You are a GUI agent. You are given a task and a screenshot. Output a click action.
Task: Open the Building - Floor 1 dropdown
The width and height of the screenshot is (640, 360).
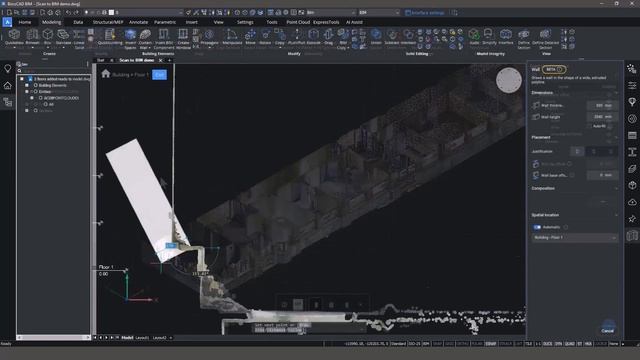(575, 238)
